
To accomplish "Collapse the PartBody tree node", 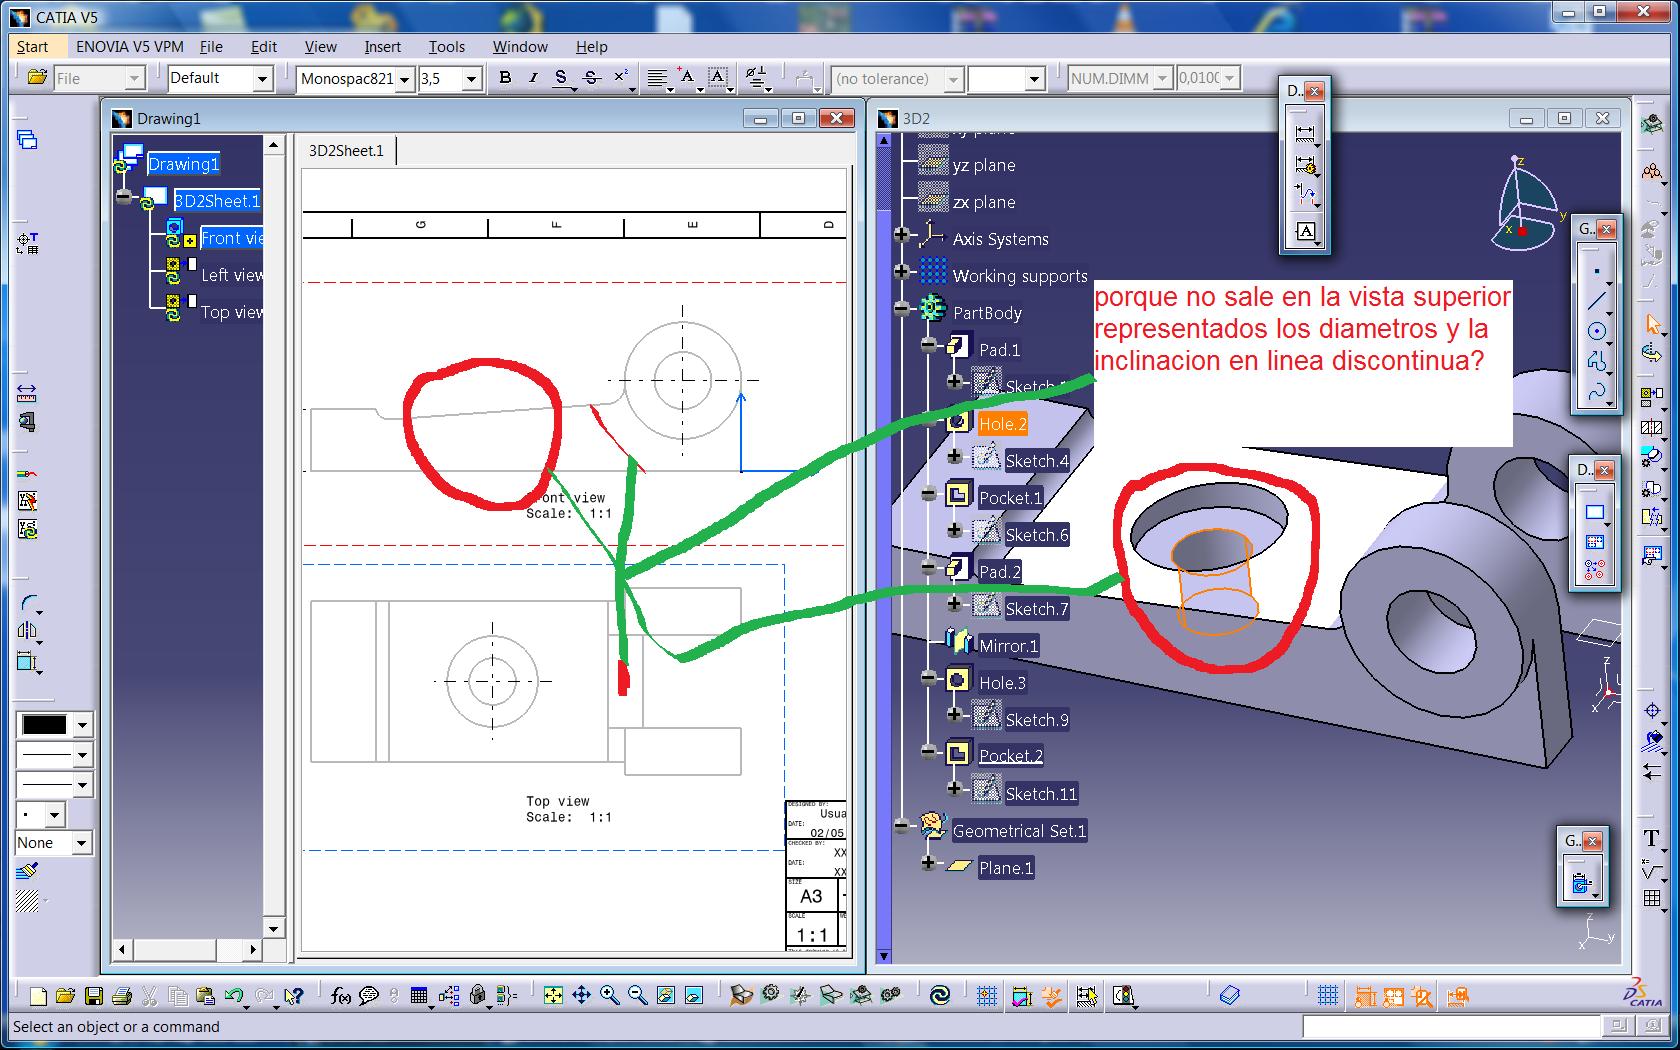I will (903, 311).
